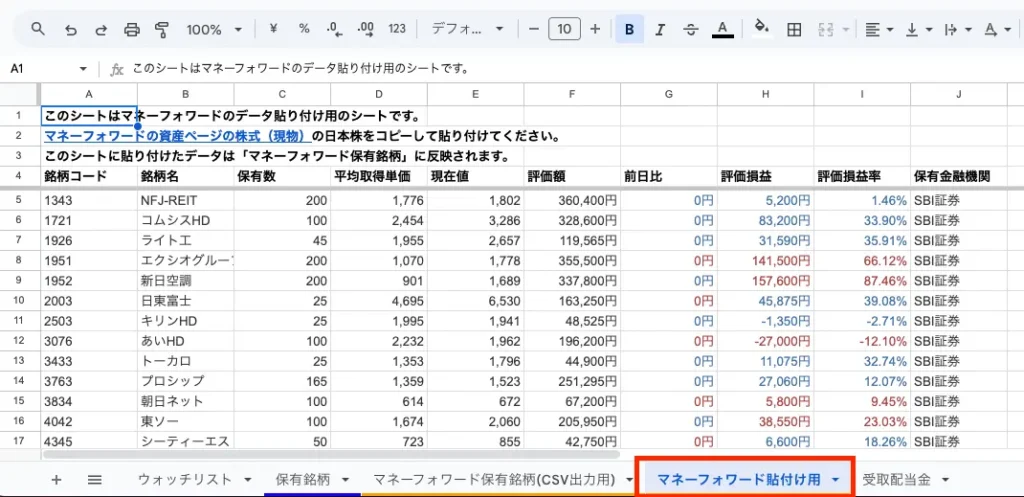Viewport: 1024px width, 497px height.
Task: Open more number formats 123
Action: (396, 29)
